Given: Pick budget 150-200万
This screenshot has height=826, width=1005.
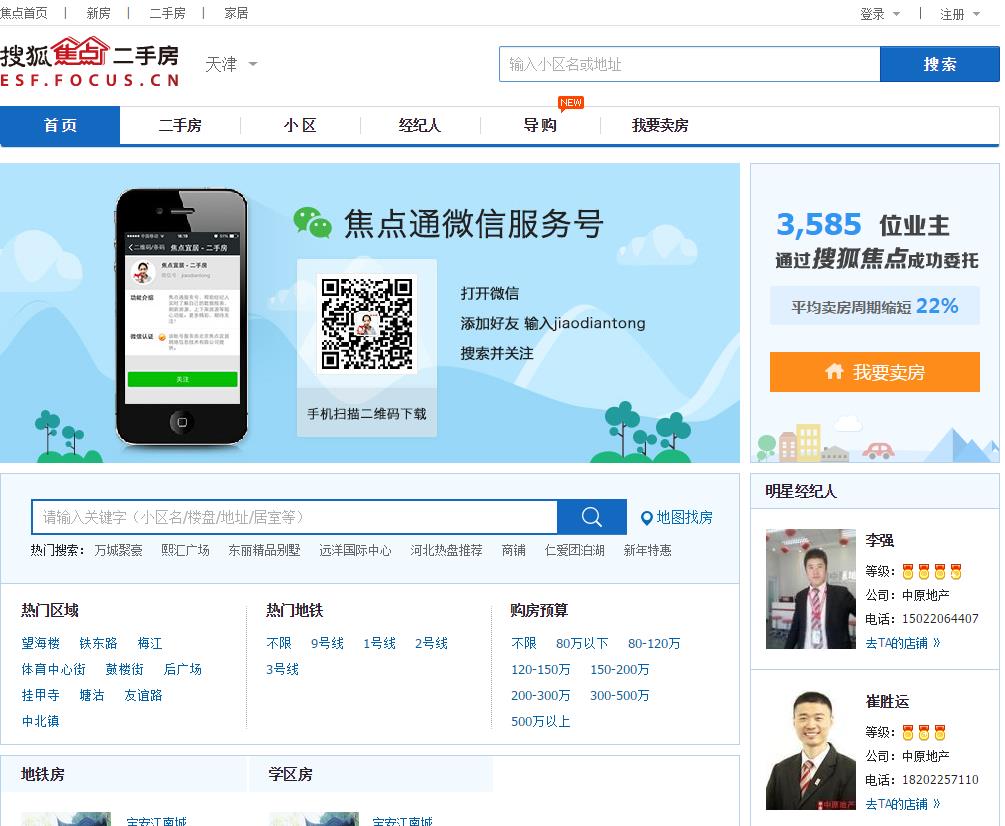Looking at the screenshot, I should [x=619, y=670].
